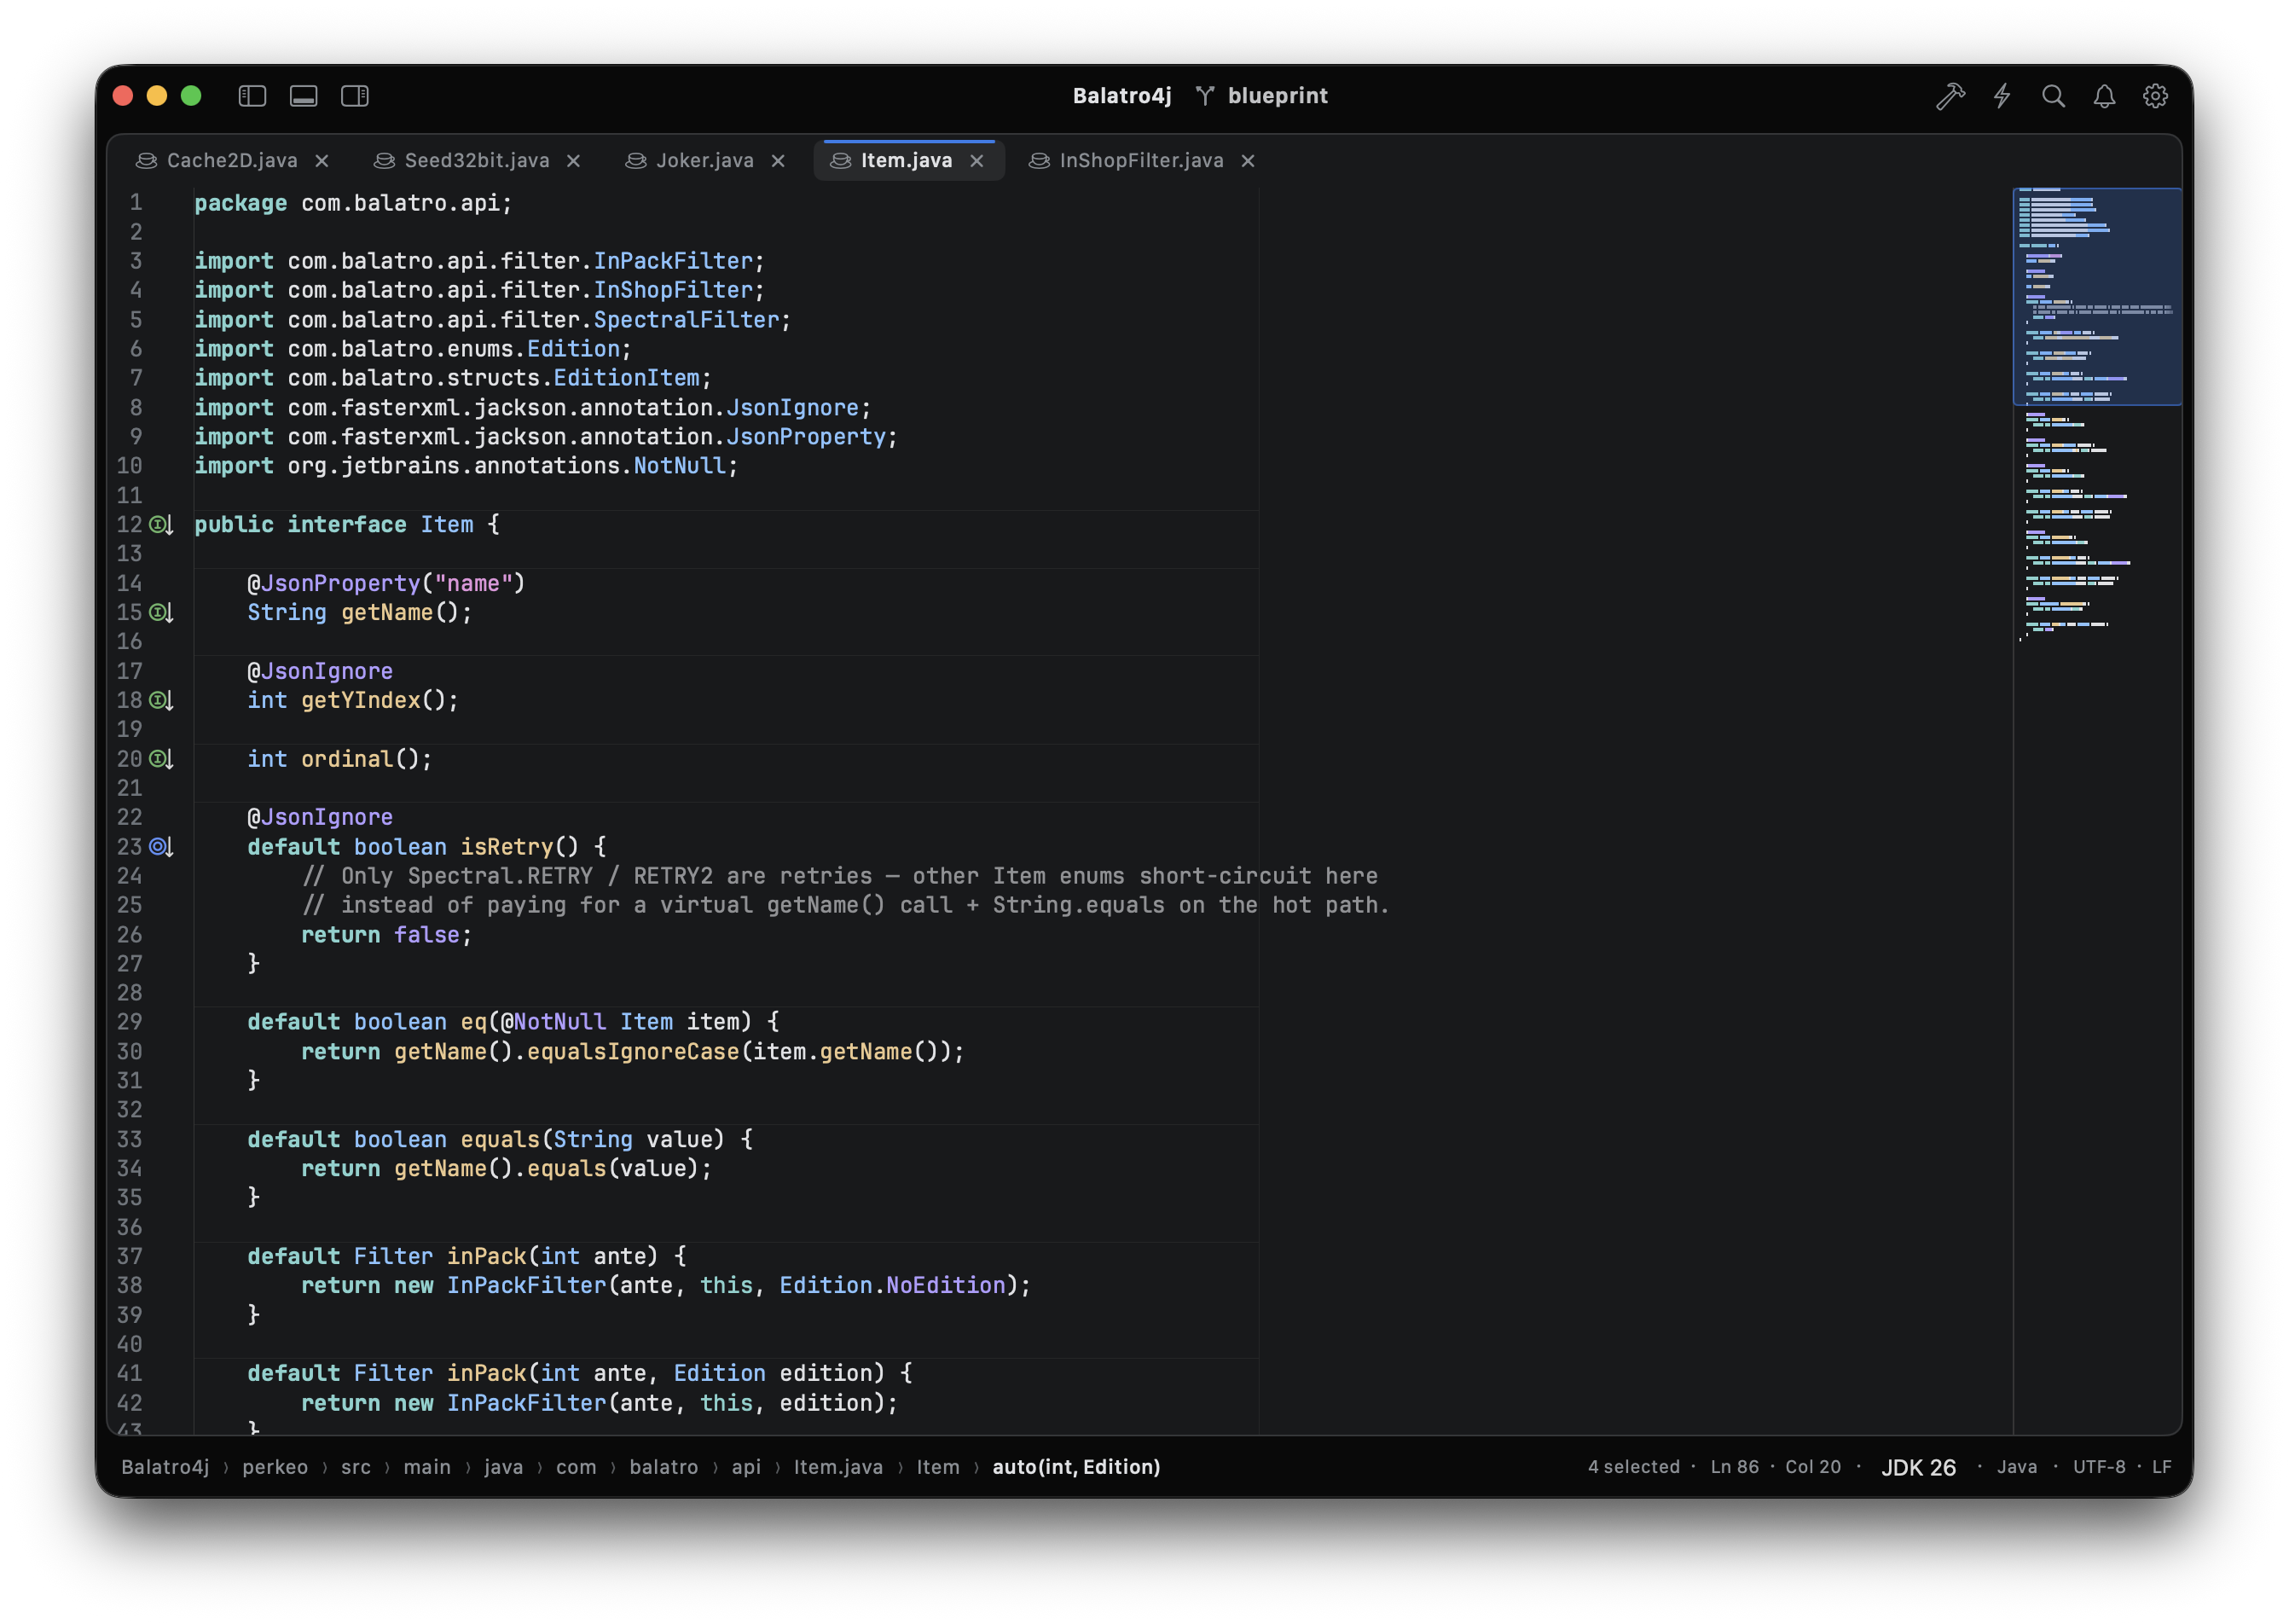
Task: Change the UTF-8 file encoding
Action: pos(2099,1467)
